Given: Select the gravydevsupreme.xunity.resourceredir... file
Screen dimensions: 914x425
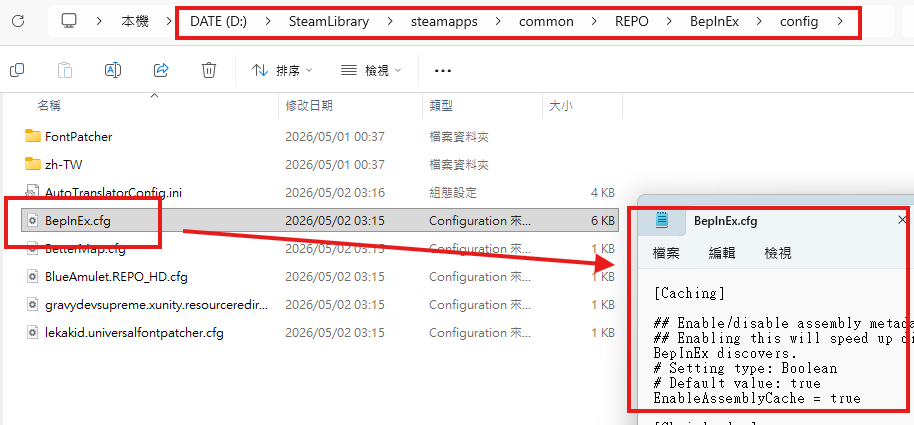Looking at the screenshot, I should click(x=156, y=304).
